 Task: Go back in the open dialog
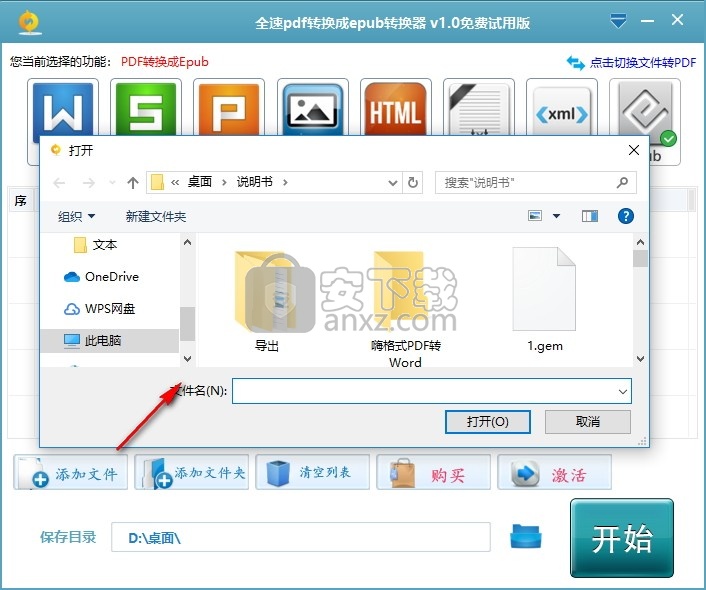[x=59, y=183]
